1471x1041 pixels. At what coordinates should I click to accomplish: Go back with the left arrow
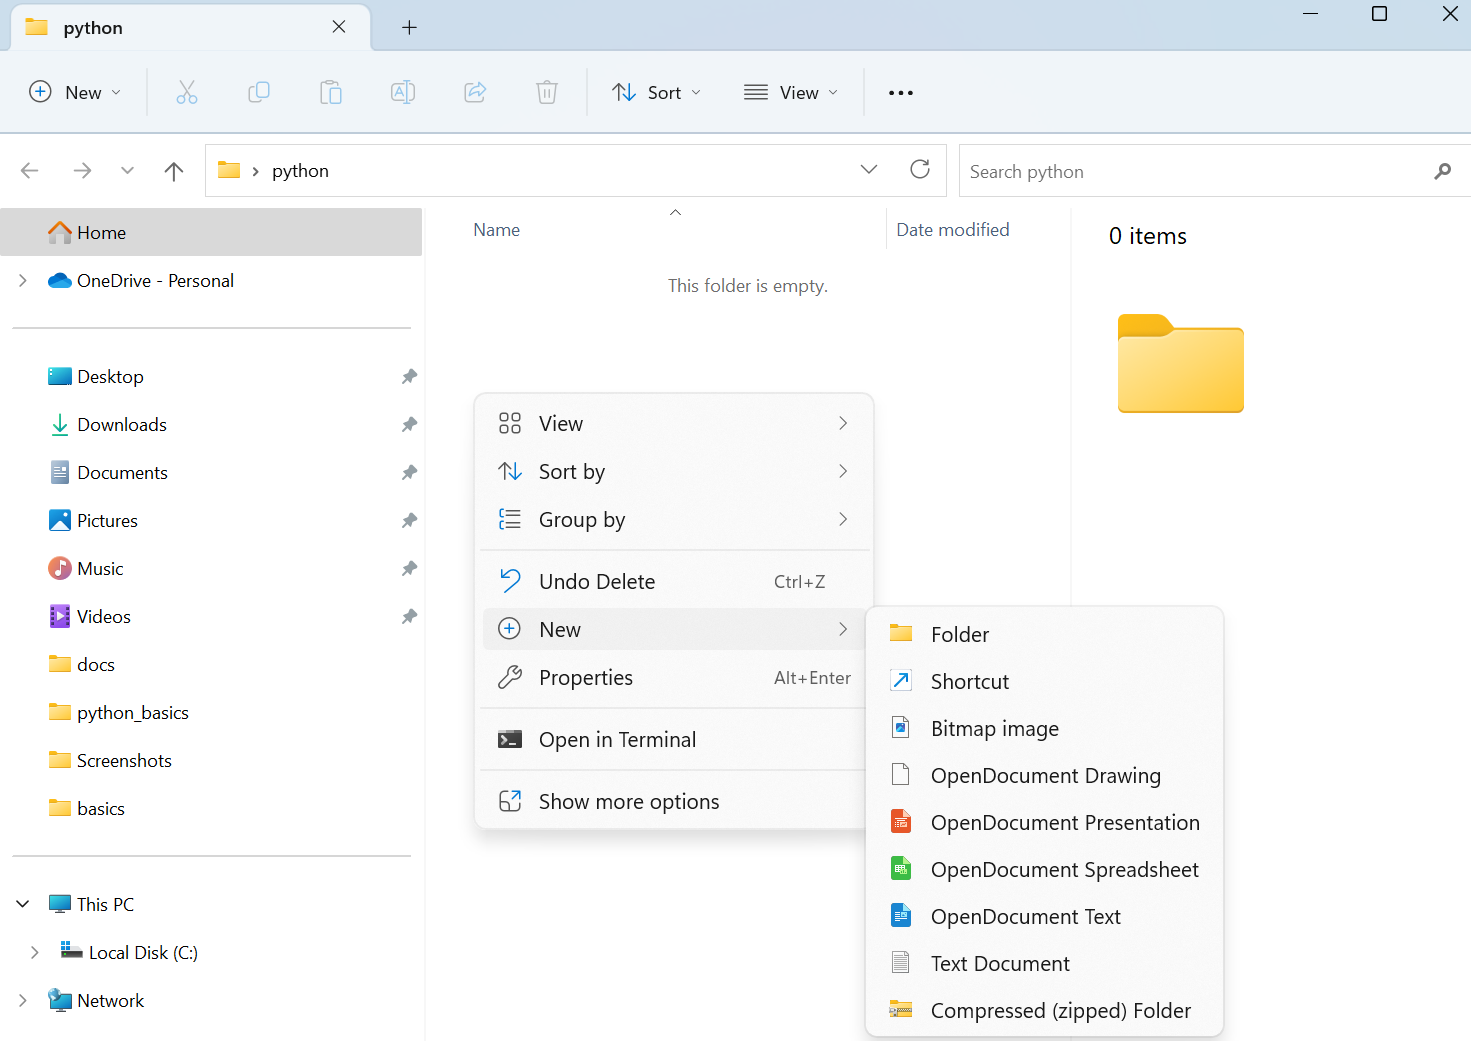point(30,171)
